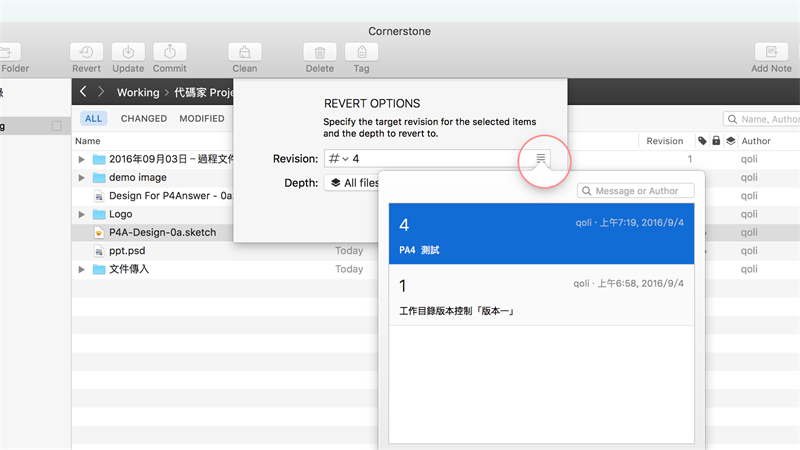The width and height of the screenshot is (800, 450).
Task: Click the Add Note icon
Action: click(771, 52)
